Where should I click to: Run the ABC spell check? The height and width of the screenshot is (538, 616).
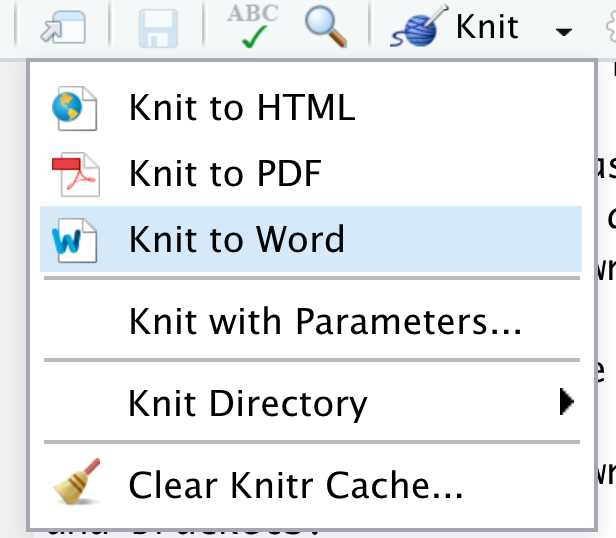click(253, 25)
